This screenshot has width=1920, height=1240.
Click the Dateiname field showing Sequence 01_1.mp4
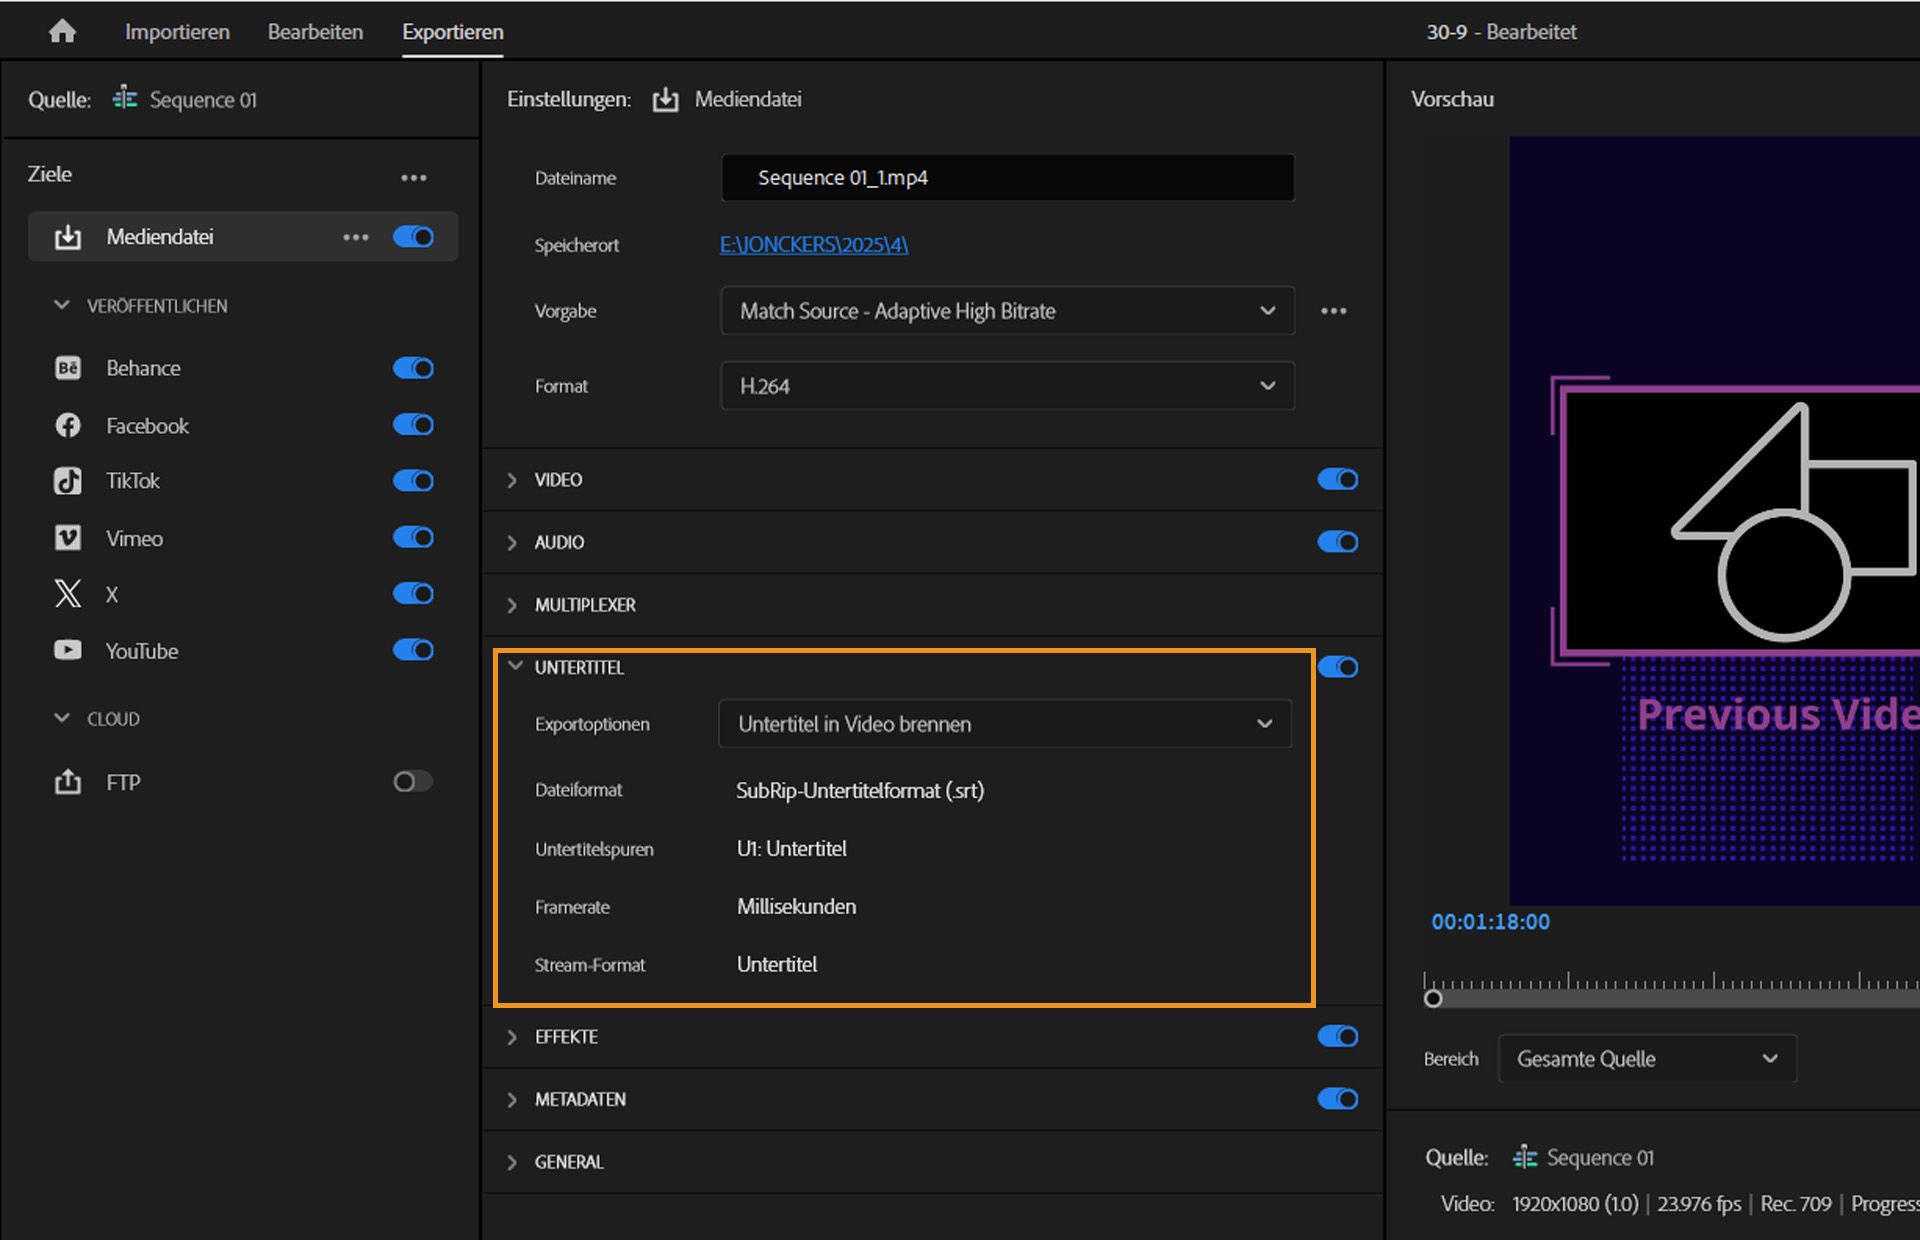pyautogui.click(x=1006, y=177)
